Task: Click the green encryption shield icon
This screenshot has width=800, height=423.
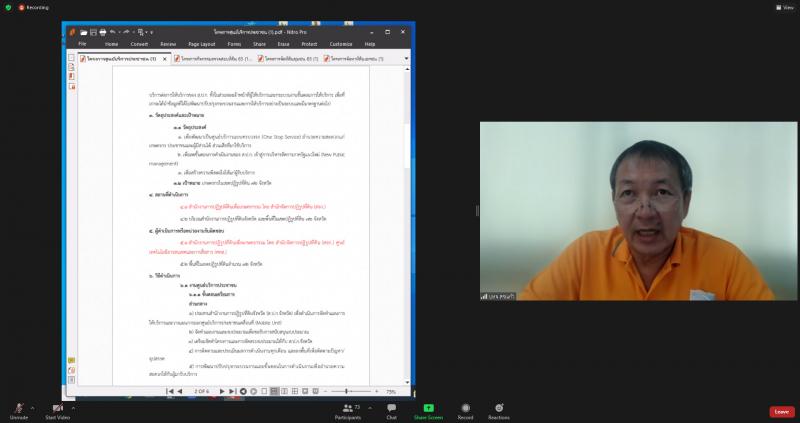Action: tap(8, 8)
